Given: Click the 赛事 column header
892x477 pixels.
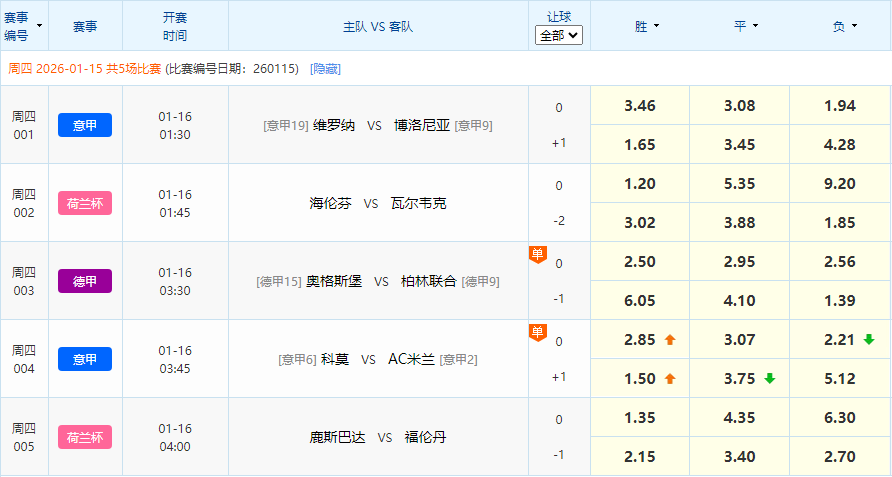Looking at the screenshot, I should (85, 26).
